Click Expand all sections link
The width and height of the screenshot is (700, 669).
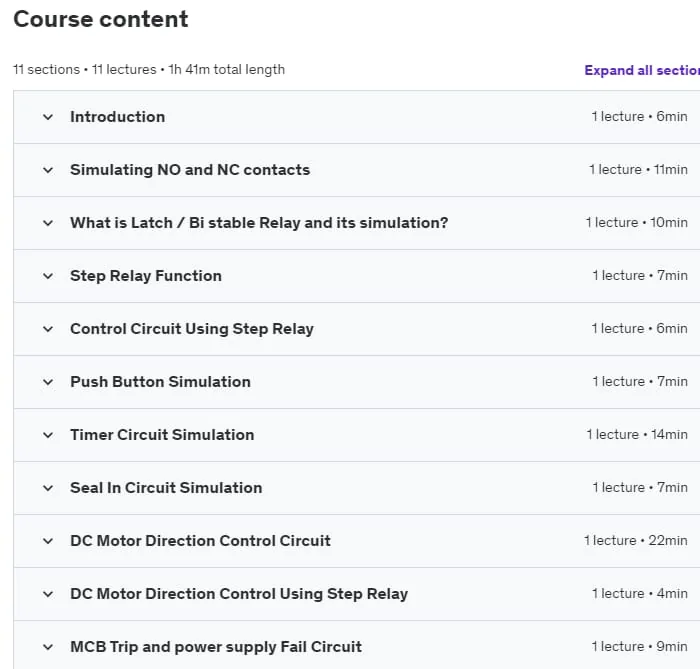point(642,70)
